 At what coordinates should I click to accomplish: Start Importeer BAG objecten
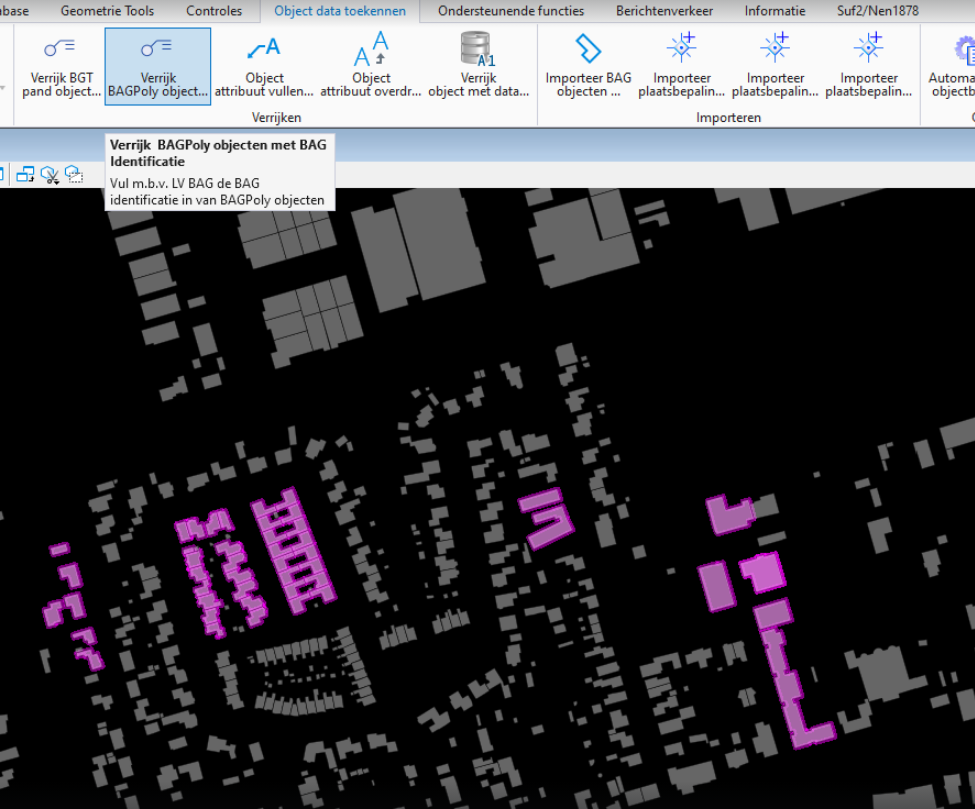(x=588, y=66)
